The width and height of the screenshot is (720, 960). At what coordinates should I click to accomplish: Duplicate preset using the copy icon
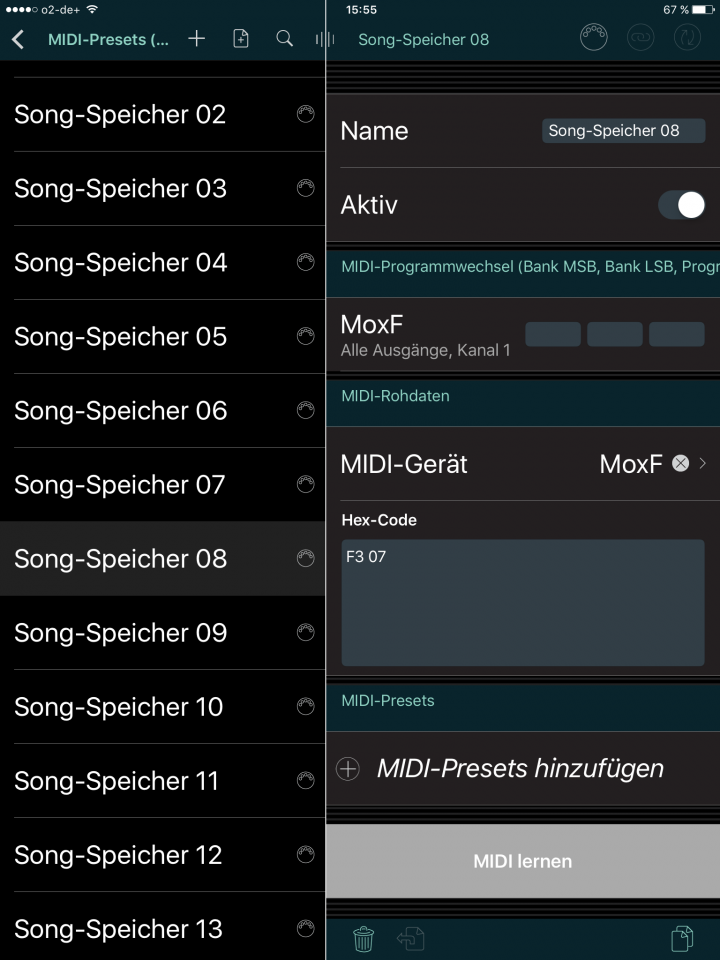(682, 938)
